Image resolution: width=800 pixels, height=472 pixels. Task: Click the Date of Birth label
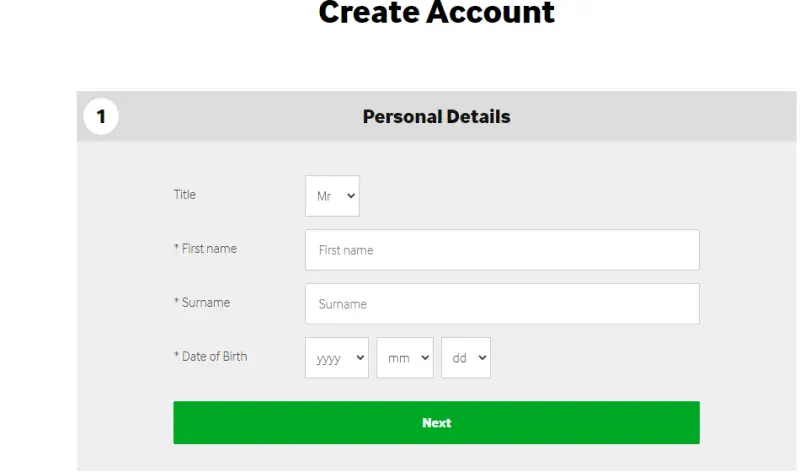pos(214,356)
